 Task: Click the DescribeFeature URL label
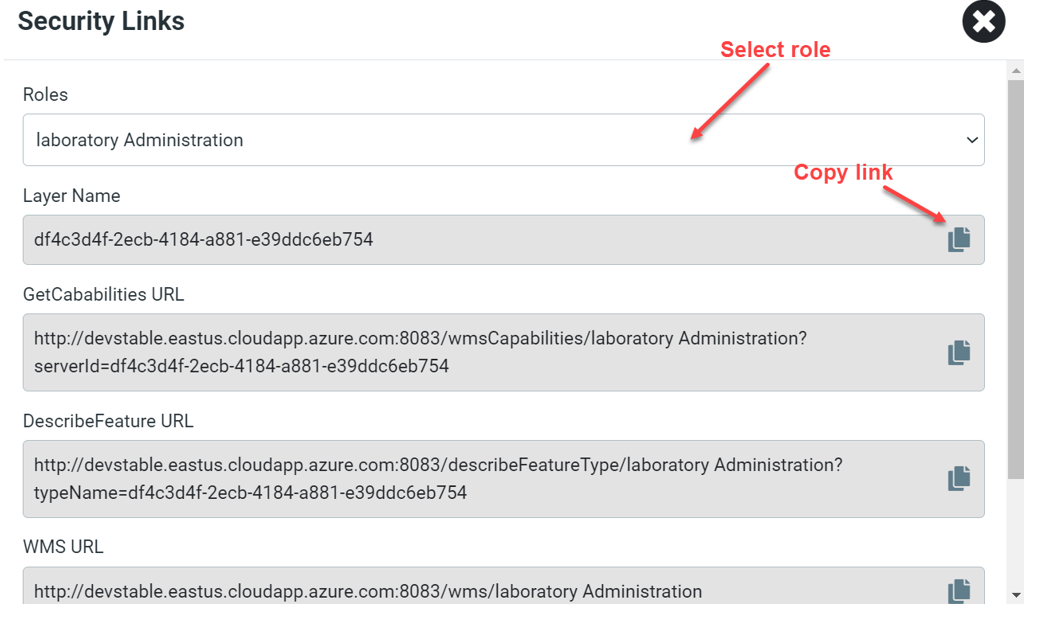(108, 422)
